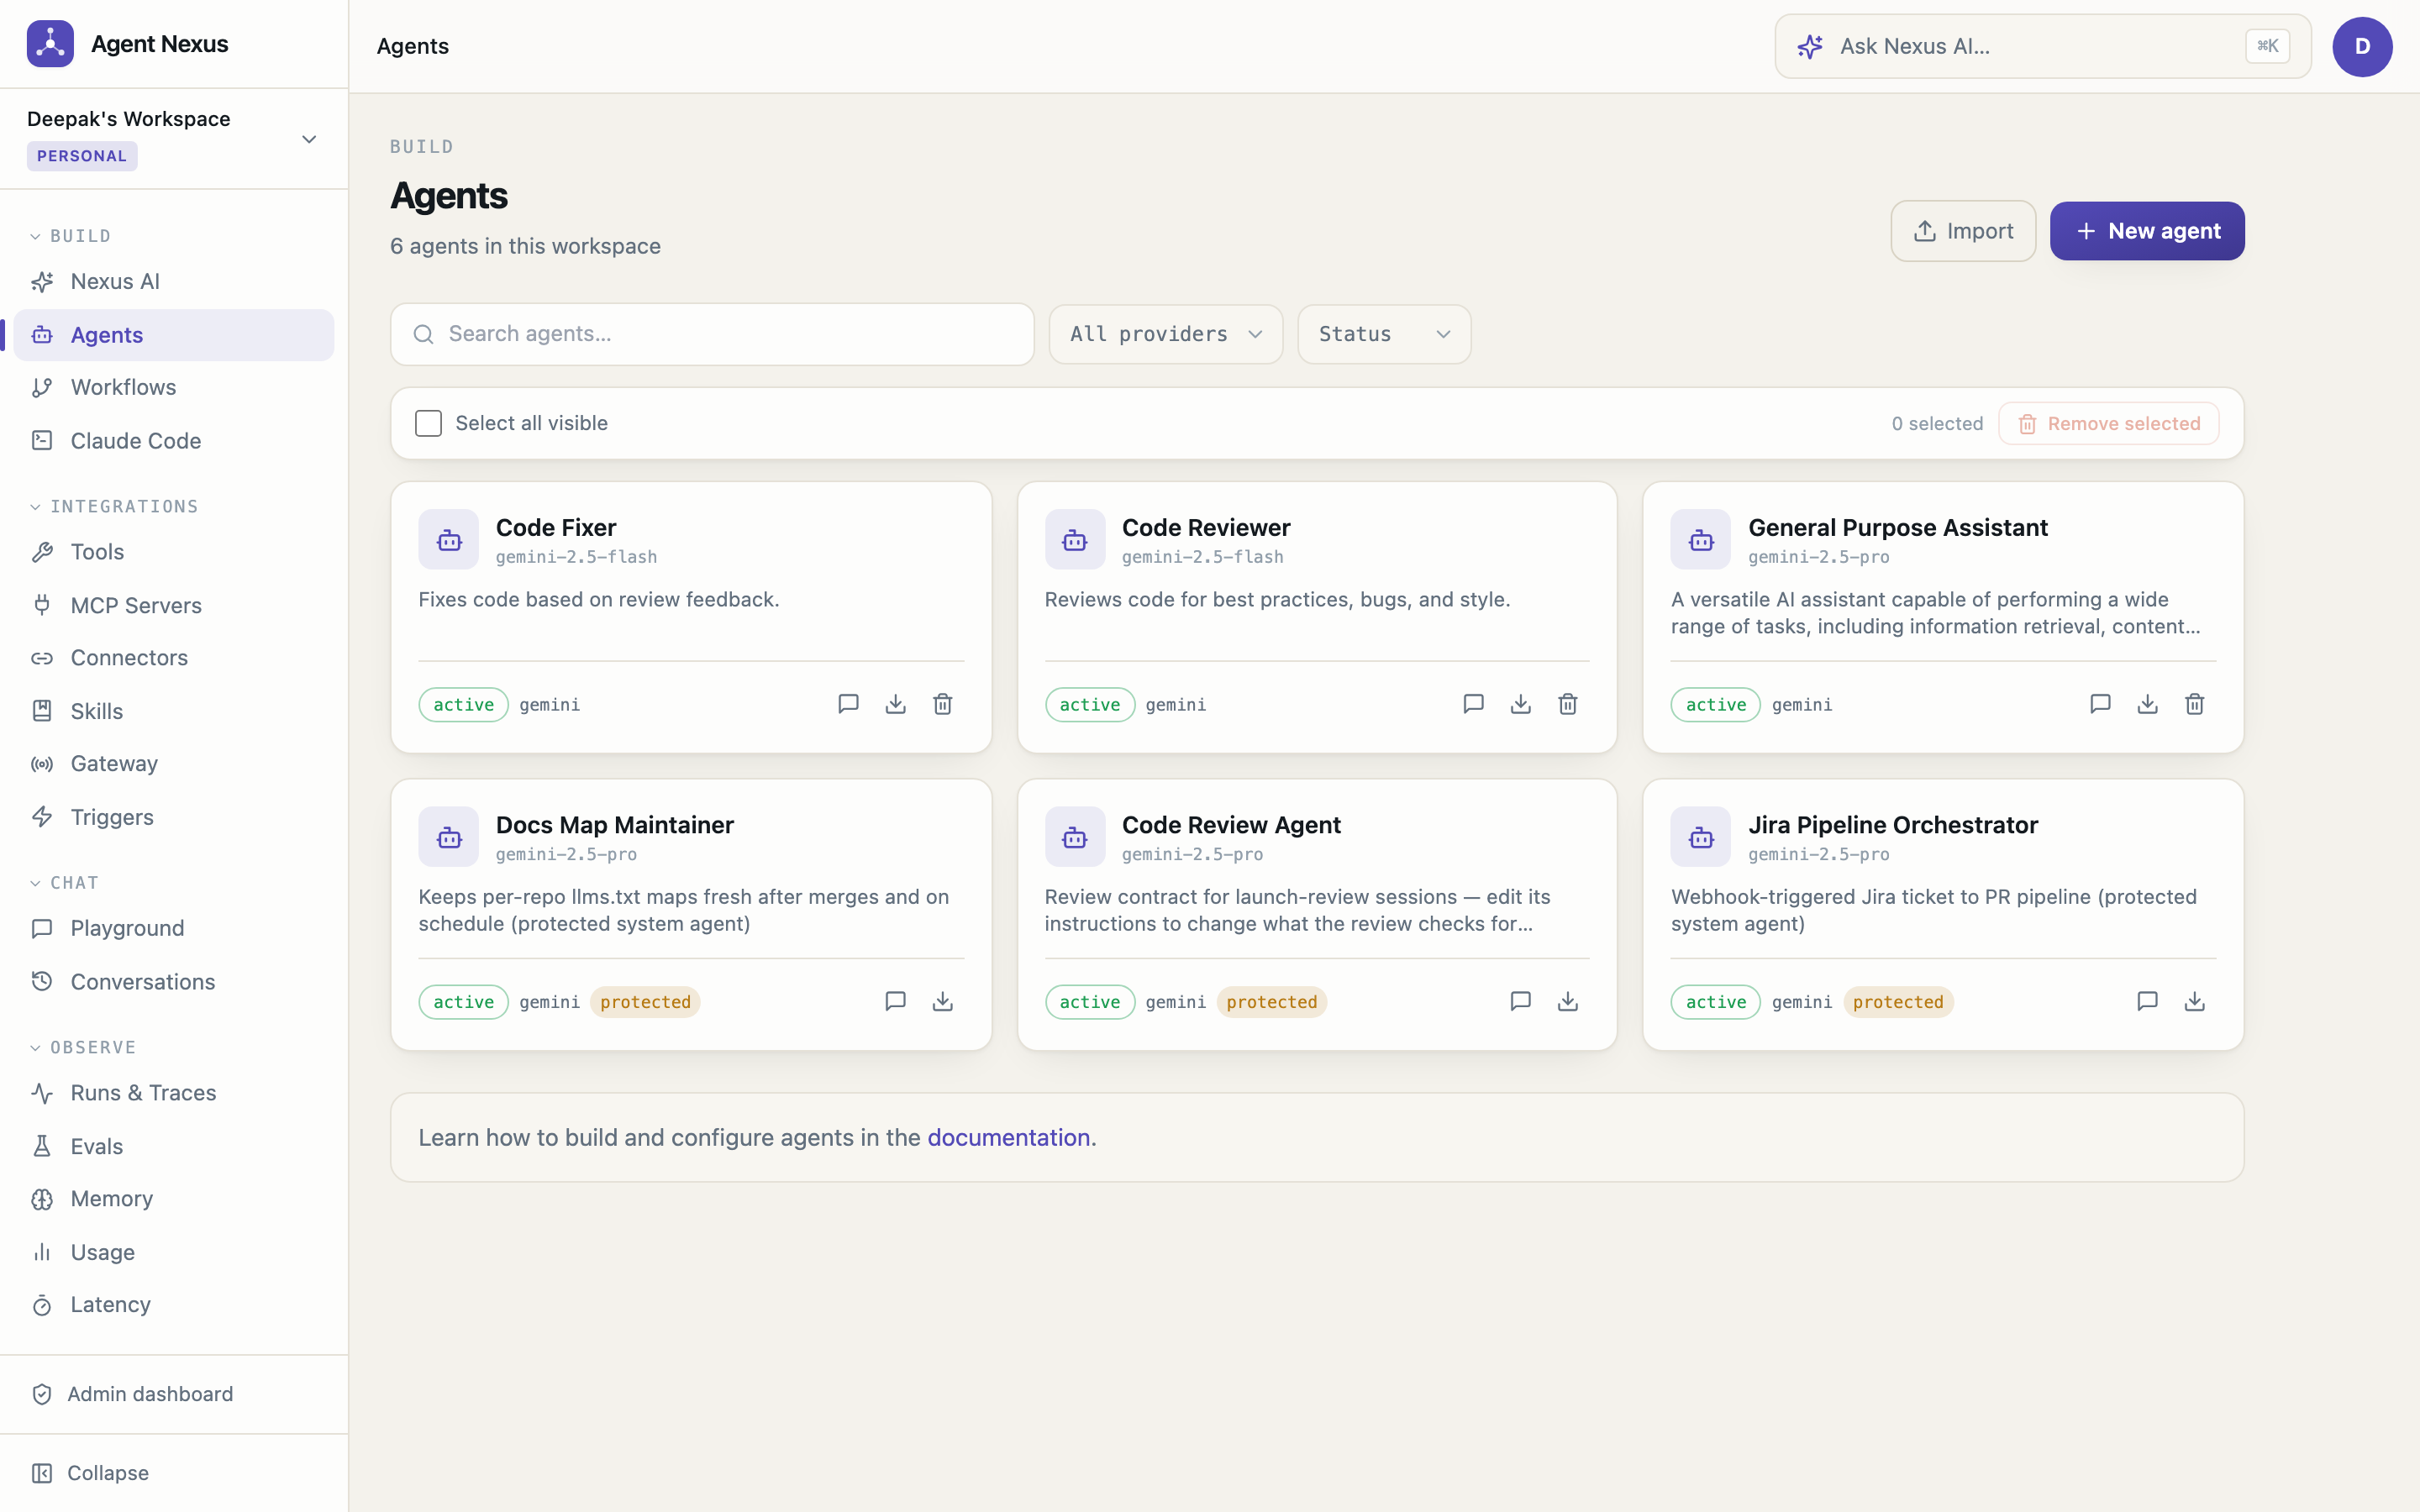Open Latency page

point(174,1305)
